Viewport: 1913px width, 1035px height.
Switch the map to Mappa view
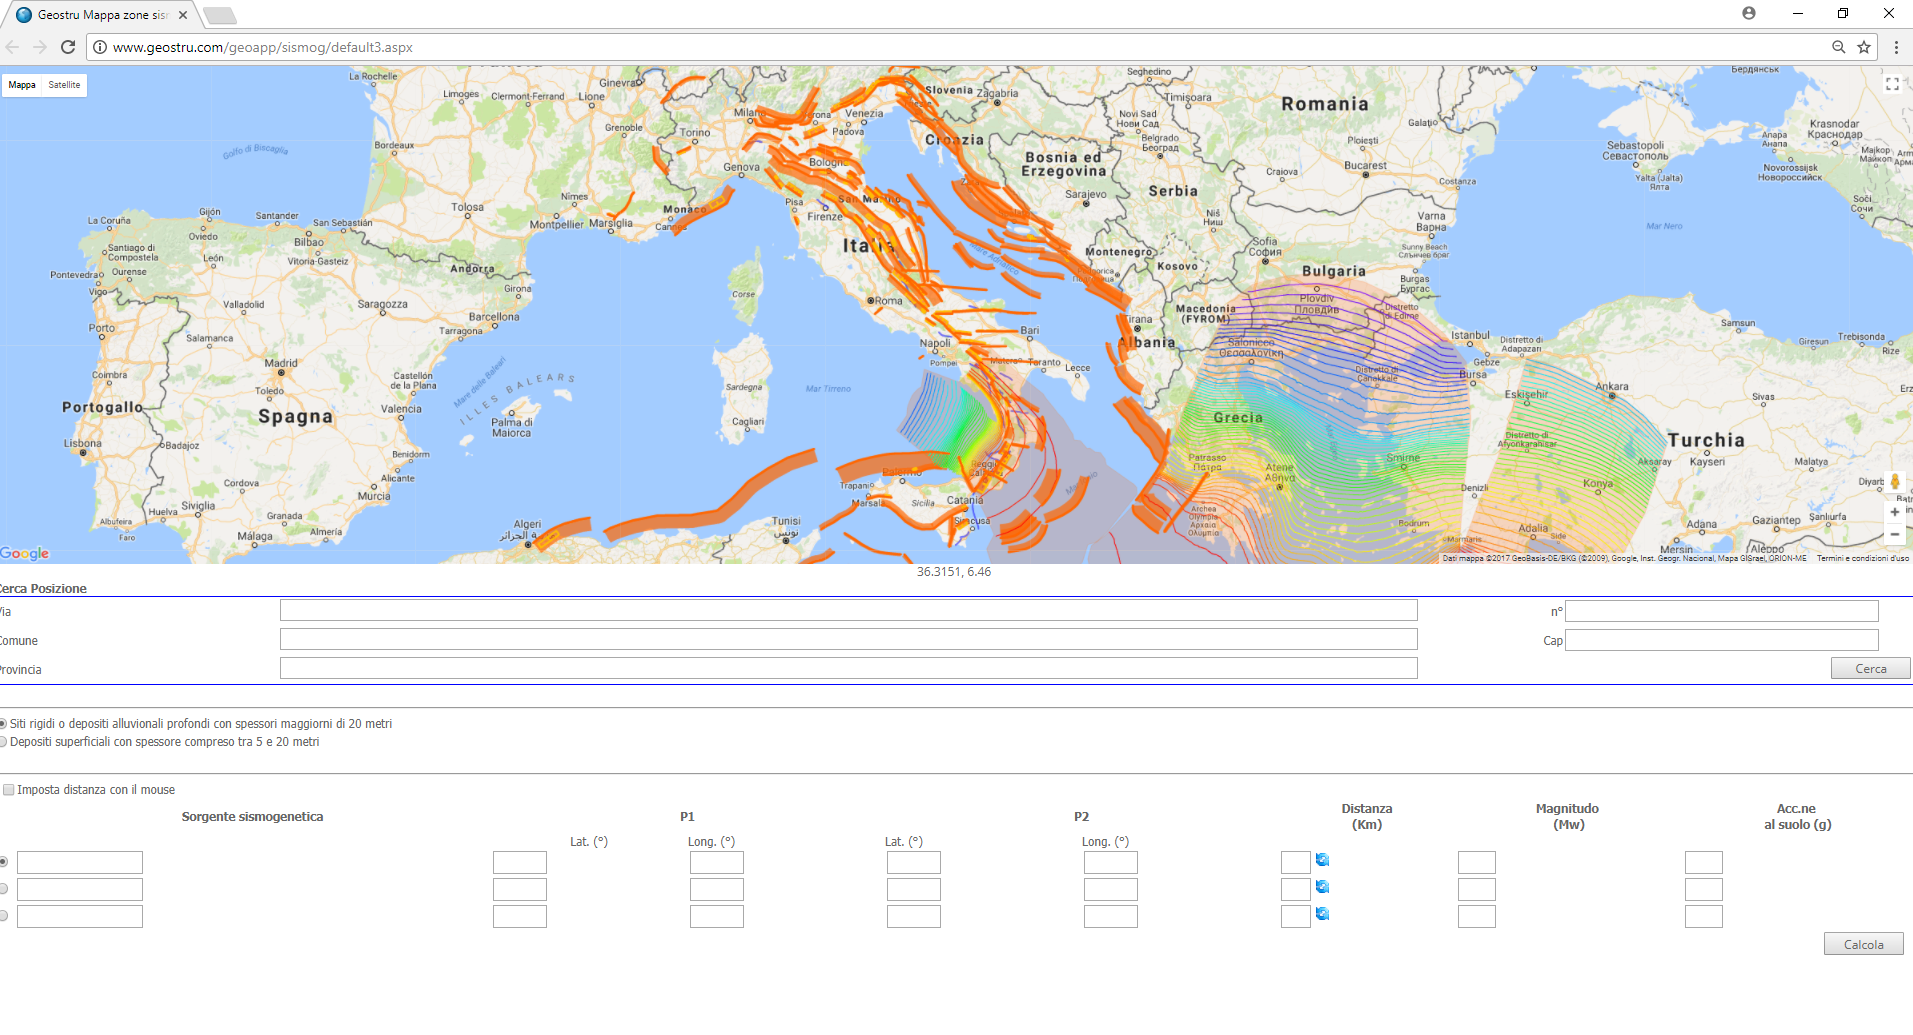tap(22, 85)
